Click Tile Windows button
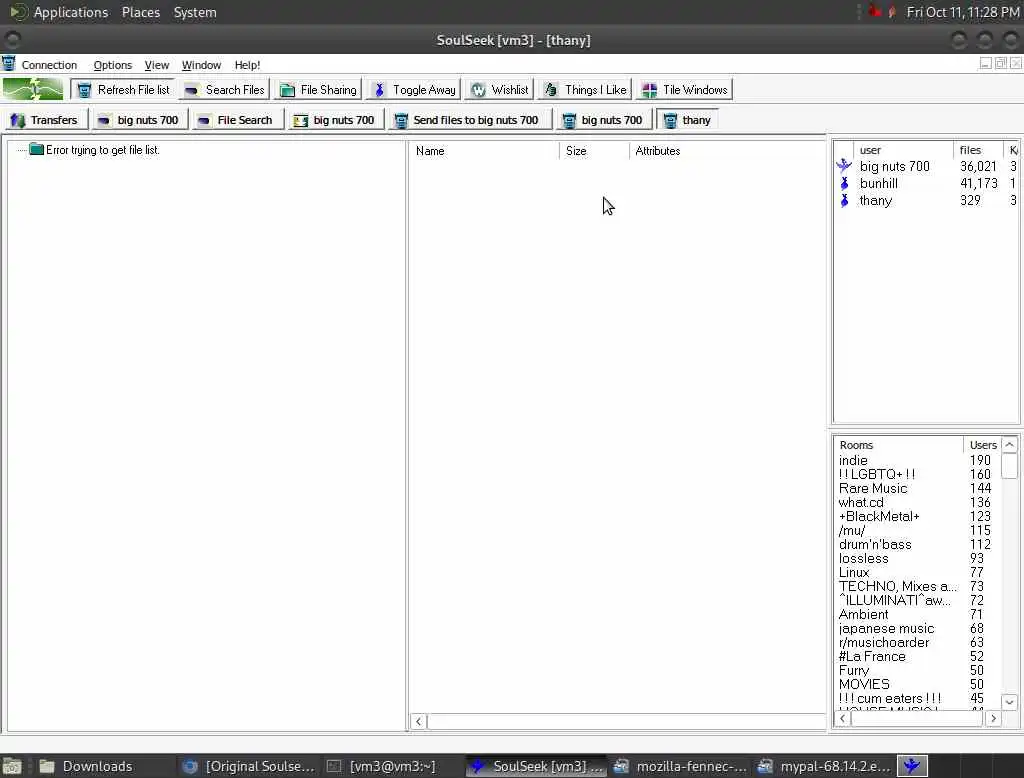Viewport: 1024px width, 778px height. pos(684,89)
